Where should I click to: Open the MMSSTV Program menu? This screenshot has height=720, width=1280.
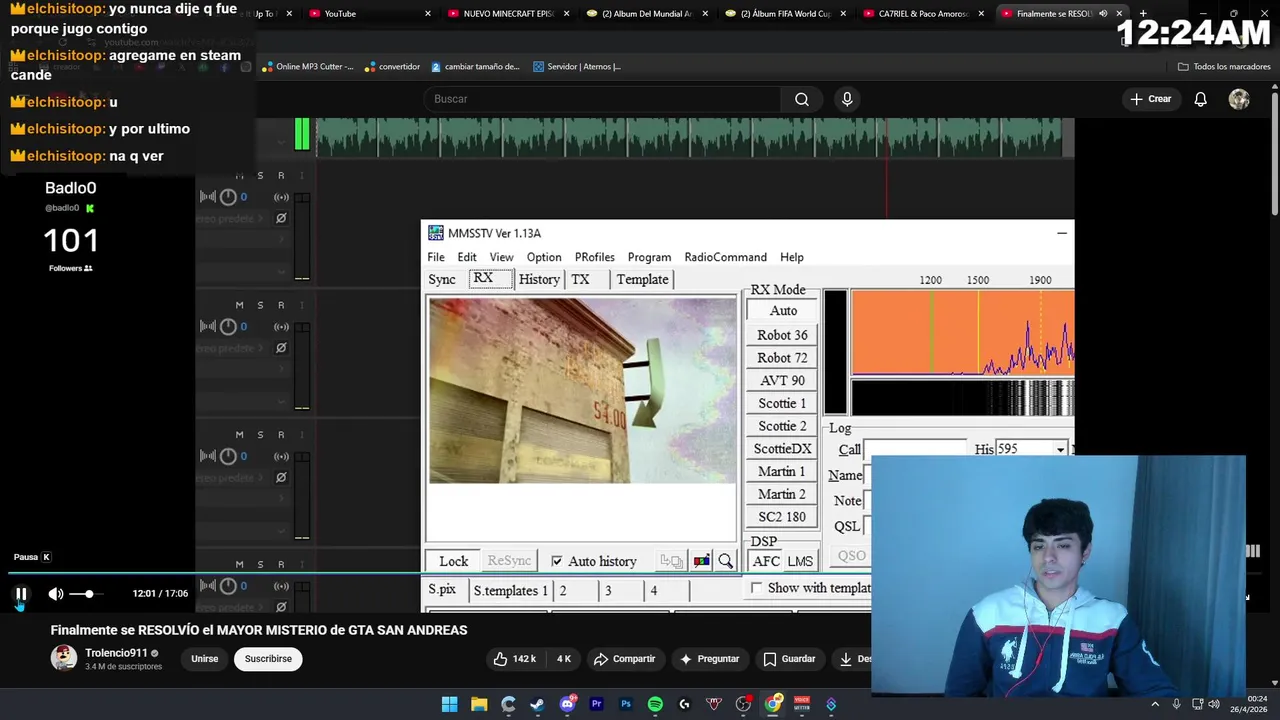[x=649, y=257]
